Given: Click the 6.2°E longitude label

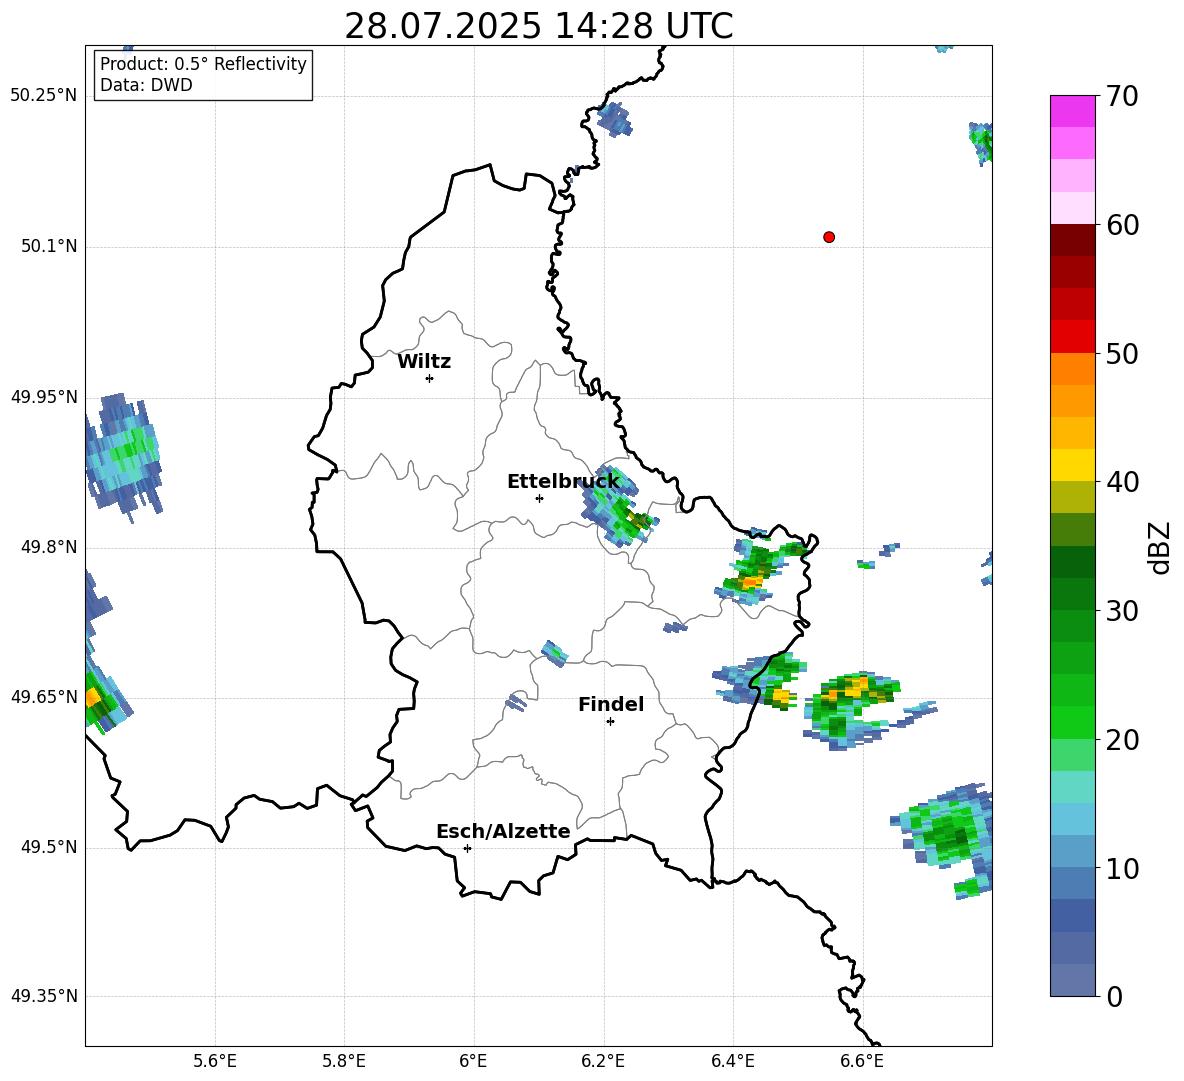Looking at the screenshot, I should pos(603,1061).
